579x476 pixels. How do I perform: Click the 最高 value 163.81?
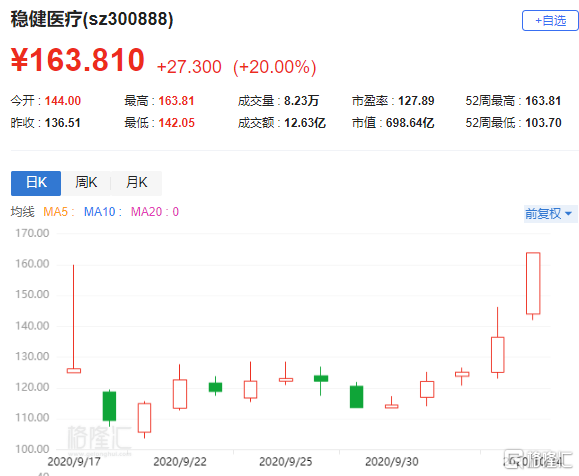click(x=177, y=101)
